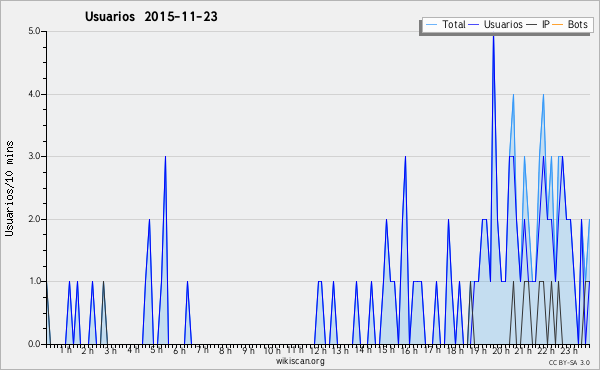Click the y-axis label 'Usuarios/10 mins'
The image size is (600, 370).
[x=9, y=188]
